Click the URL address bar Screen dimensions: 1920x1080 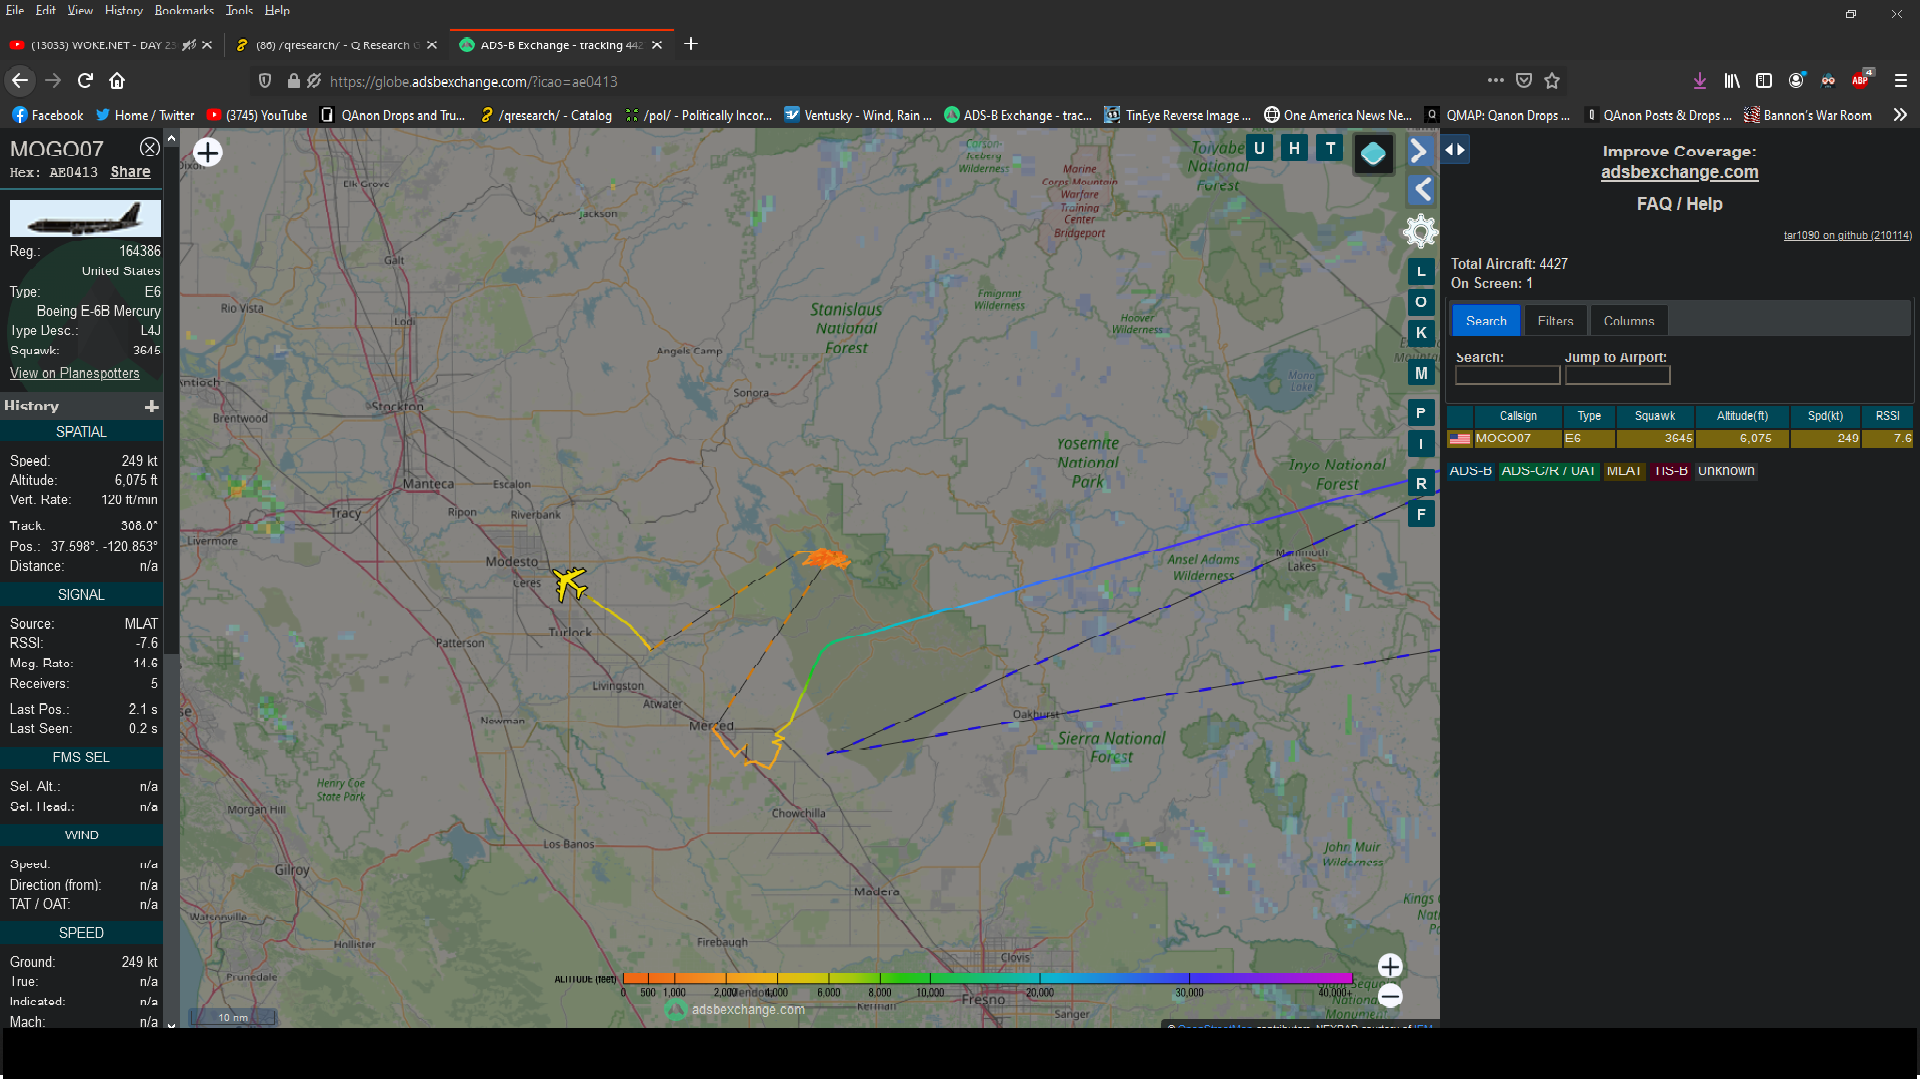(900, 81)
